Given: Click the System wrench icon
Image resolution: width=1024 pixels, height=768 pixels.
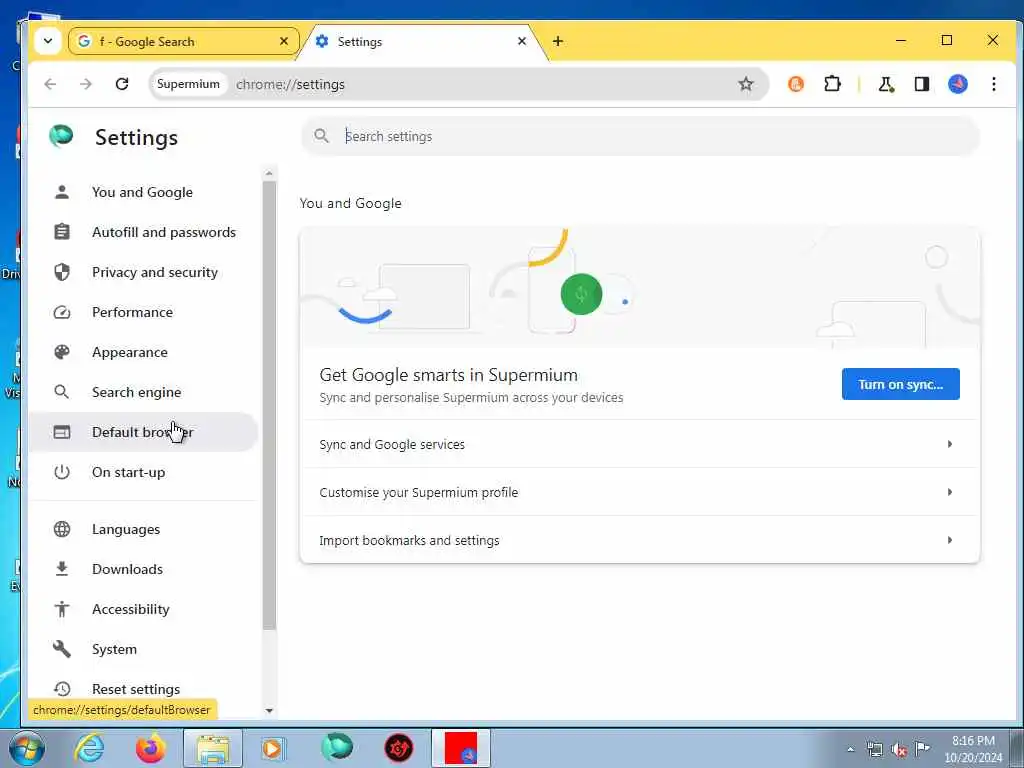Looking at the screenshot, I should tap(62, 648).
